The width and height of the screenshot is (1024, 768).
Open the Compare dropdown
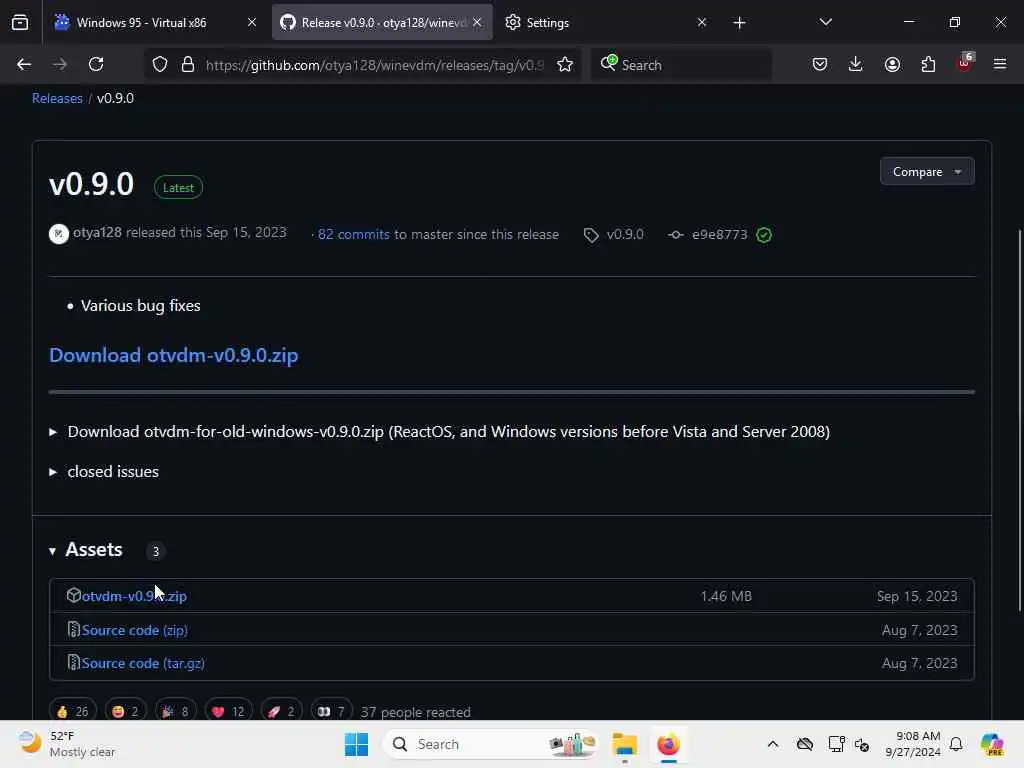(927, 172)
